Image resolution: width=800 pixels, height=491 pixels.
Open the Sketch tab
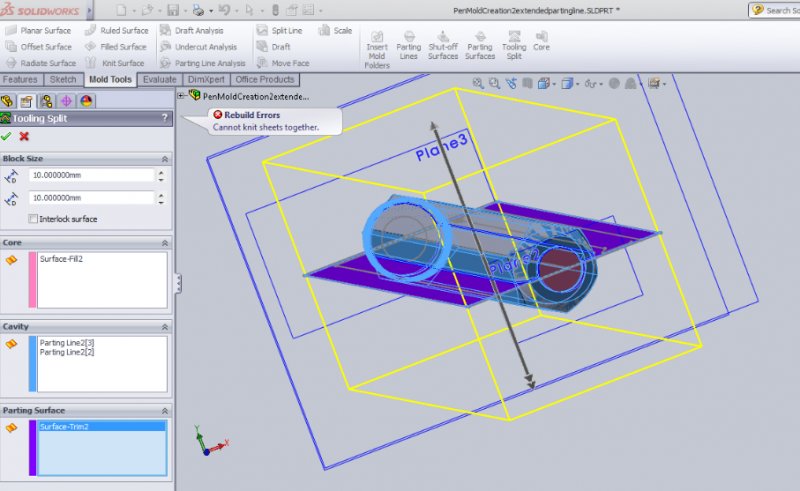tap(63, 80)
